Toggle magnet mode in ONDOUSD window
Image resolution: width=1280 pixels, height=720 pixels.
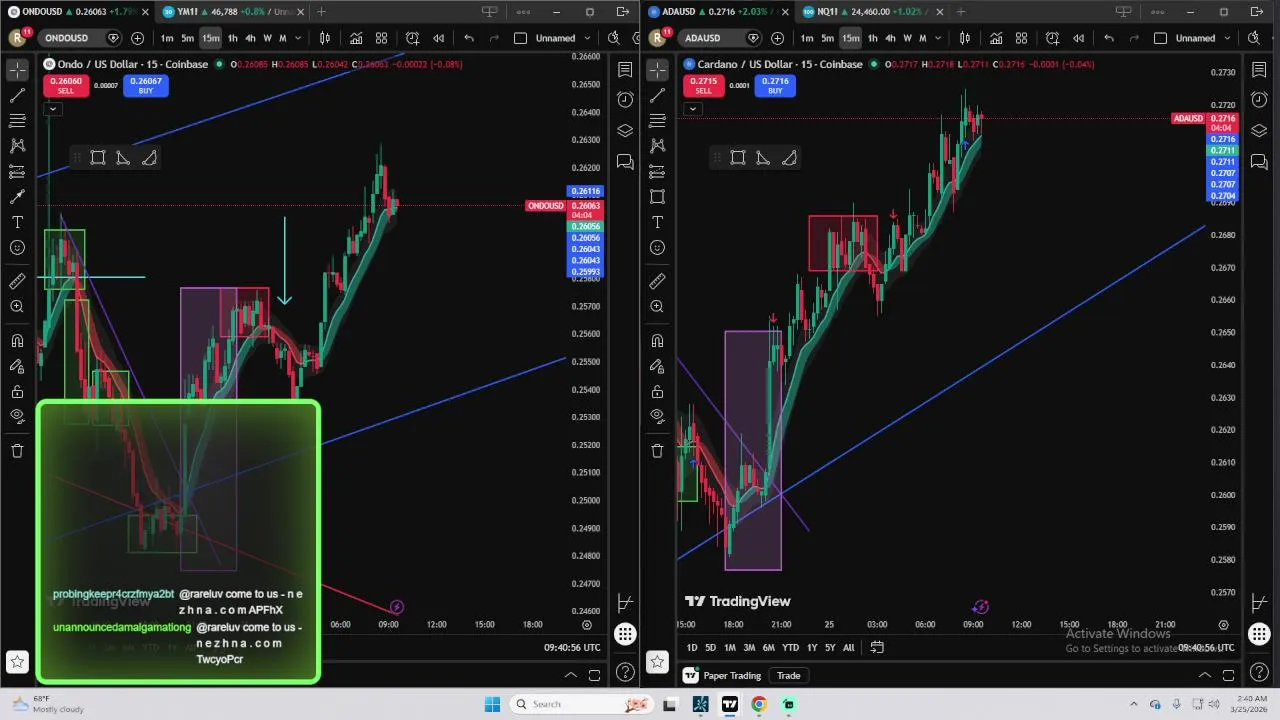click(17, 341)
